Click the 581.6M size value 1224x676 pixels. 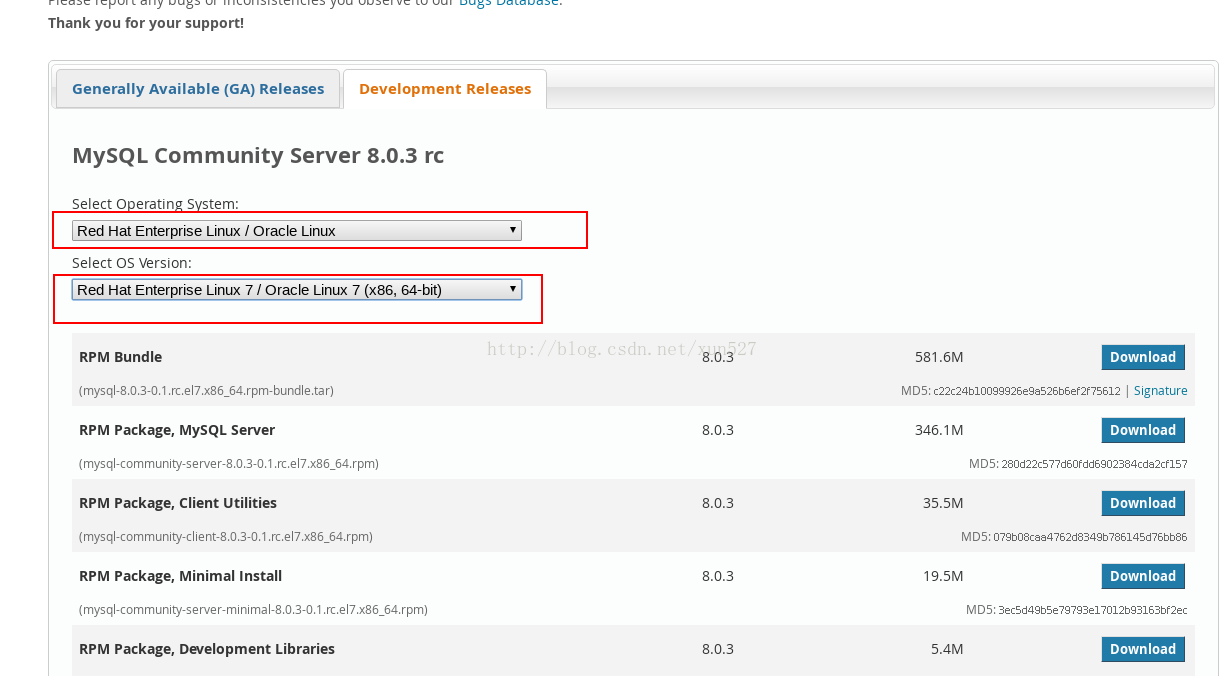[939, 357]
